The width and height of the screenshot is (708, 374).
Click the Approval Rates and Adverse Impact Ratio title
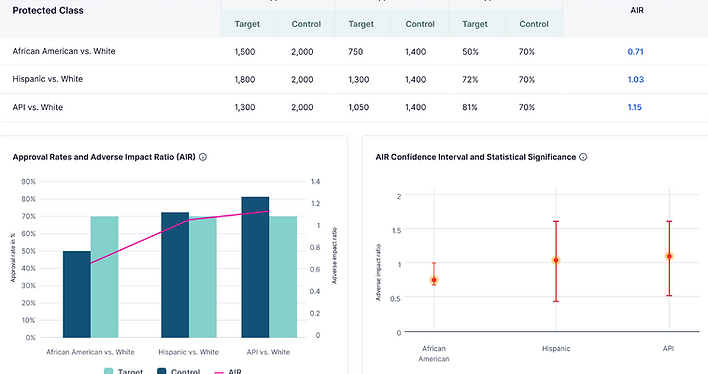104,157
